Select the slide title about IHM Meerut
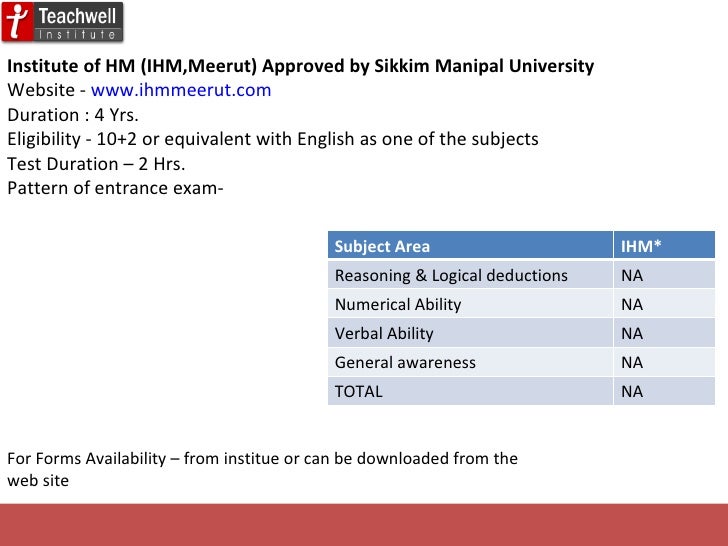The image size is (728, 546). pyautogui.click(x=300, y=66)
